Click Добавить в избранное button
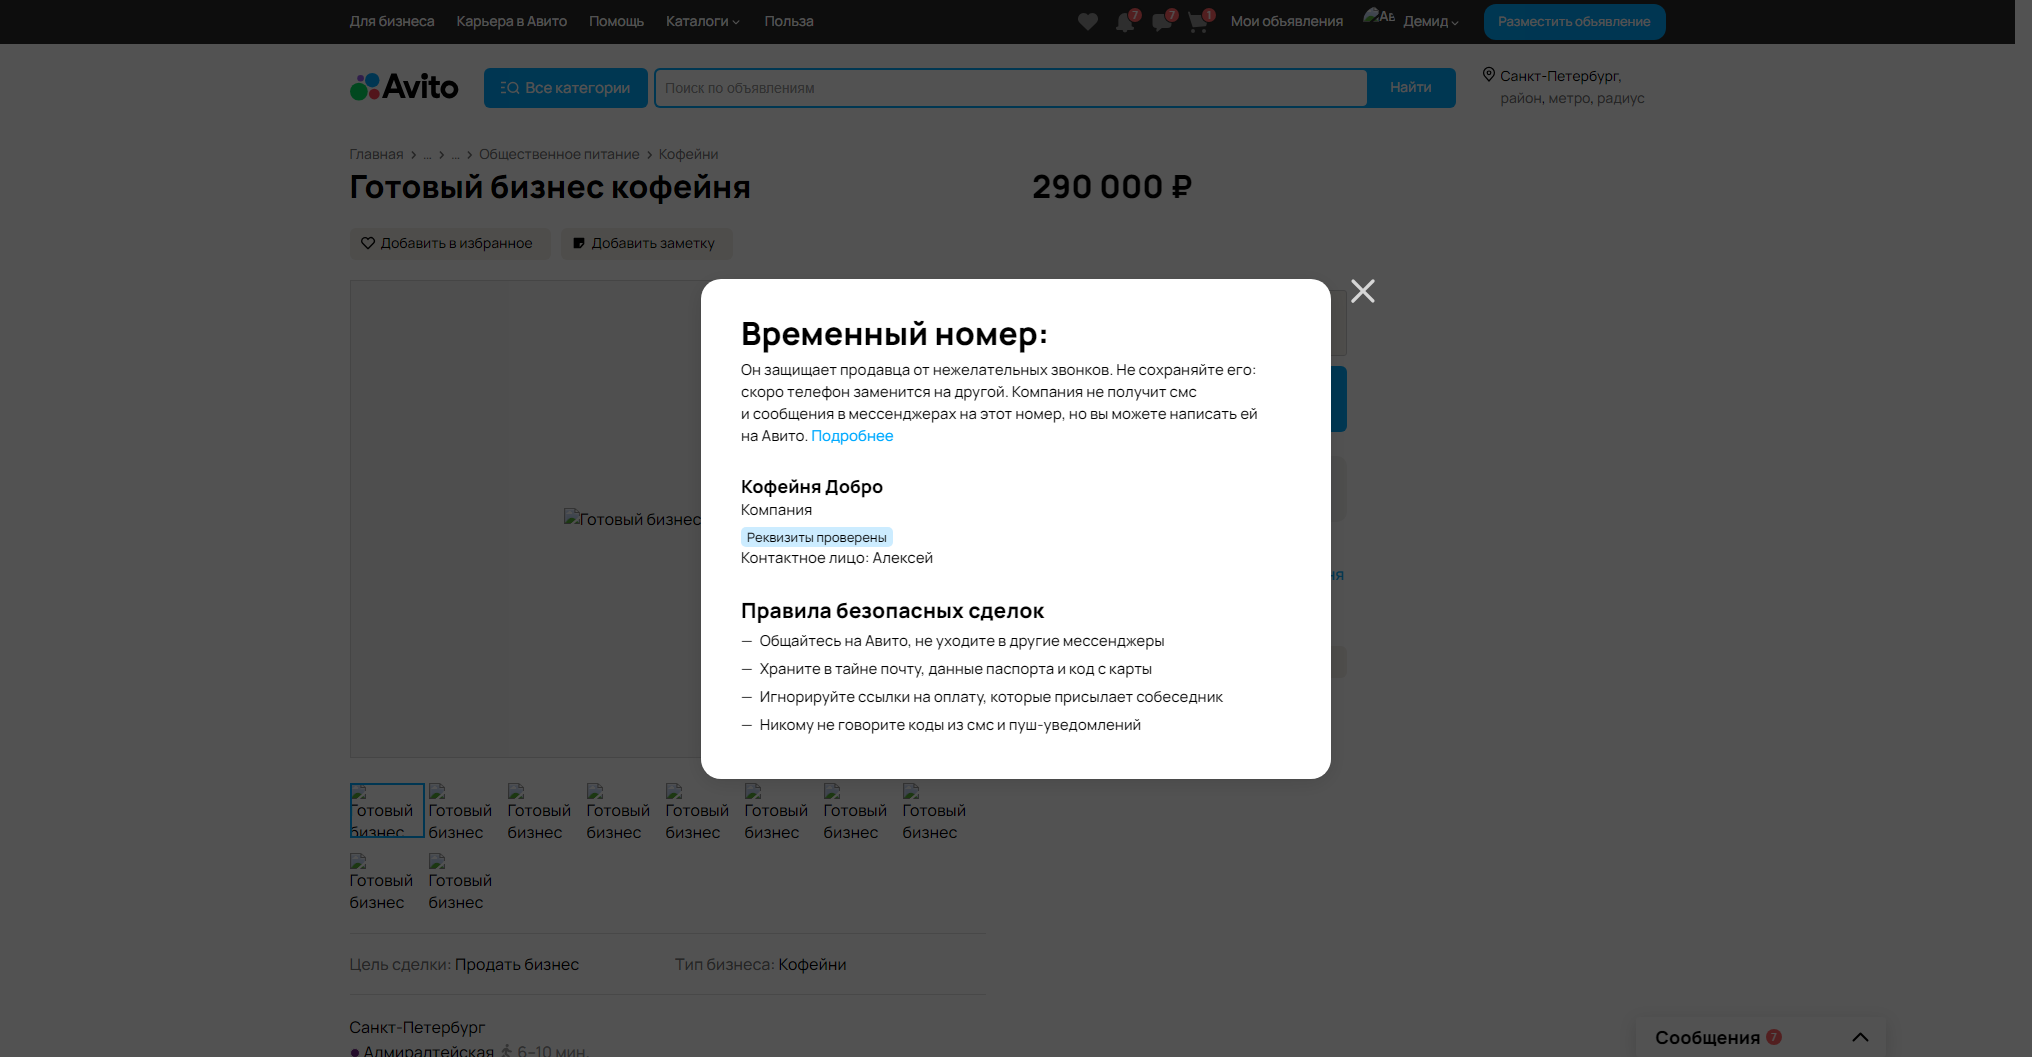 pos(450,243)
